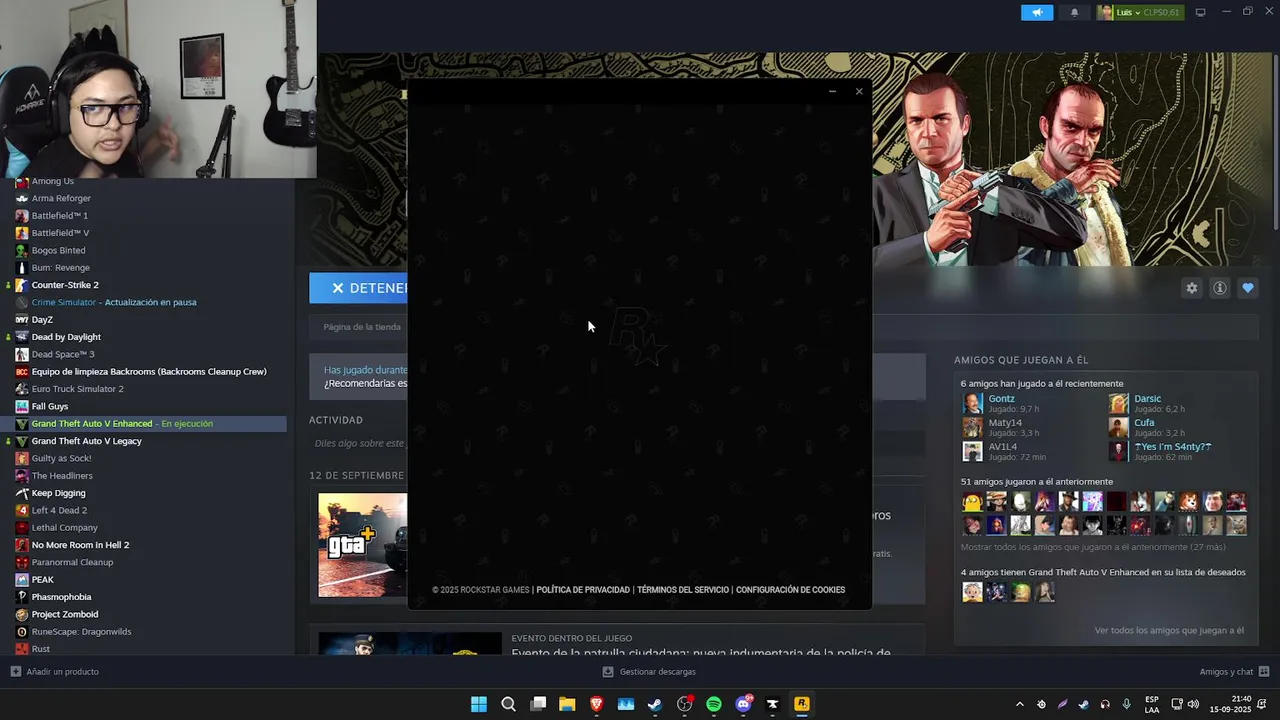Open Rockstar Games Launcher taskbar icon

(802, 704)
